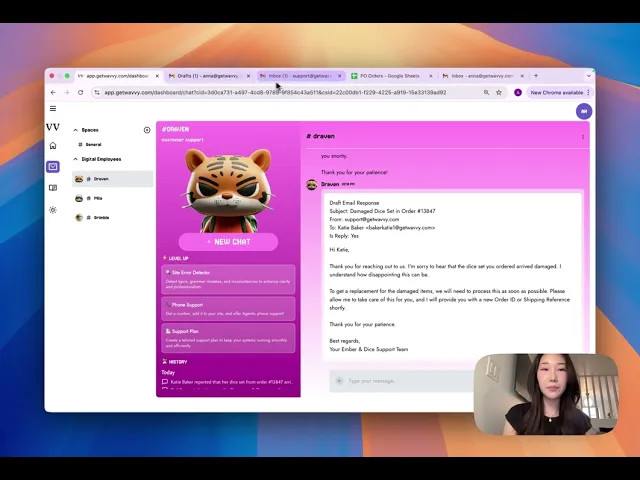Select Draven digital employee

113,179
